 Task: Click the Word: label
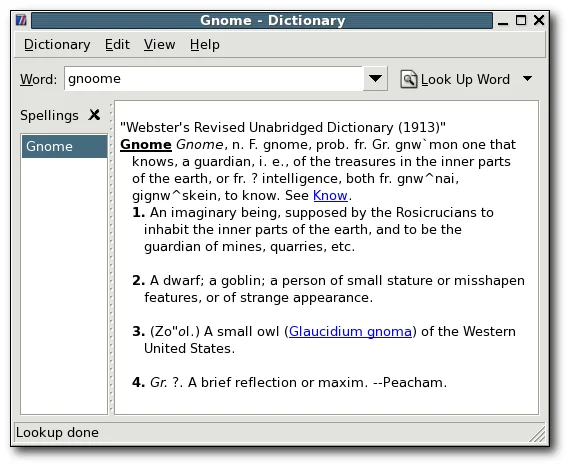pyautogui.click(x=38, y=79)
